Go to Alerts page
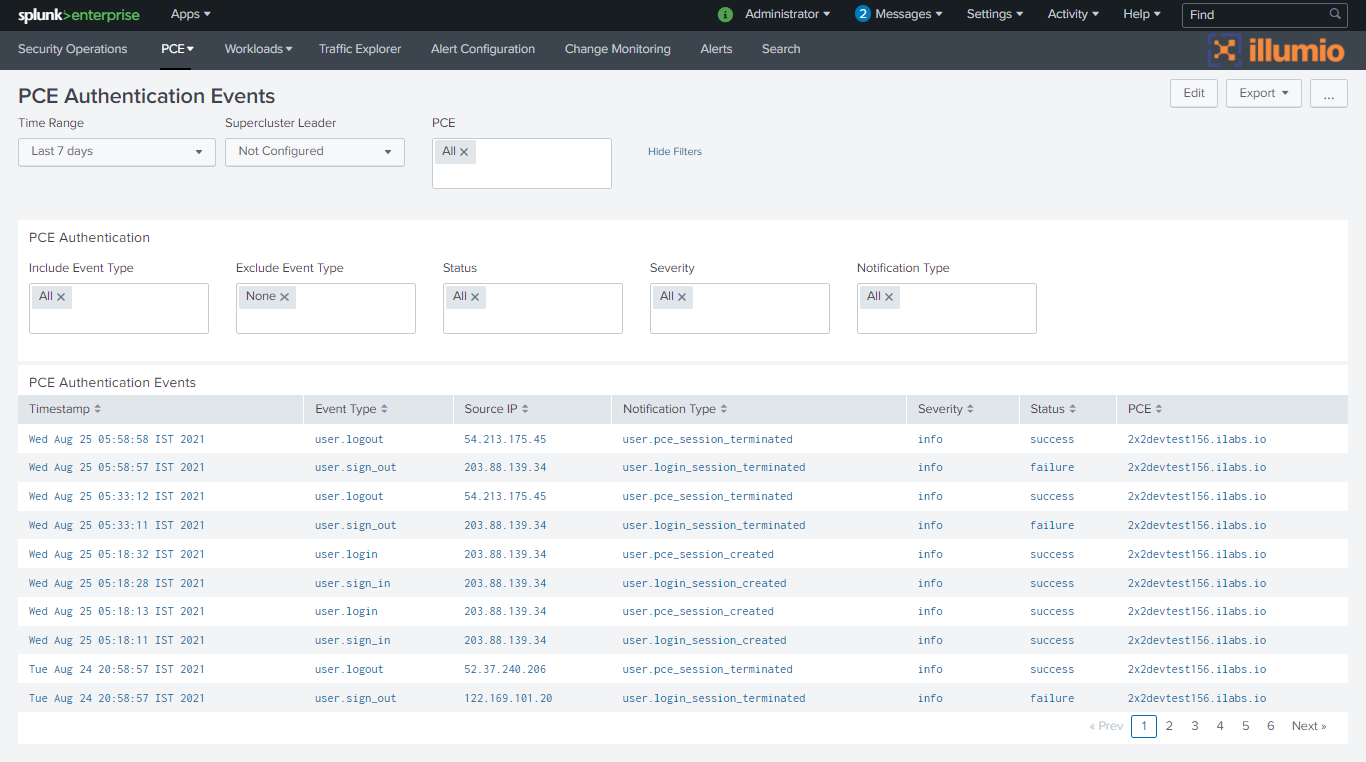Image resolution: width=1366 pixels, height=762 pixels. pyautogui.click(x=716, y=49)
